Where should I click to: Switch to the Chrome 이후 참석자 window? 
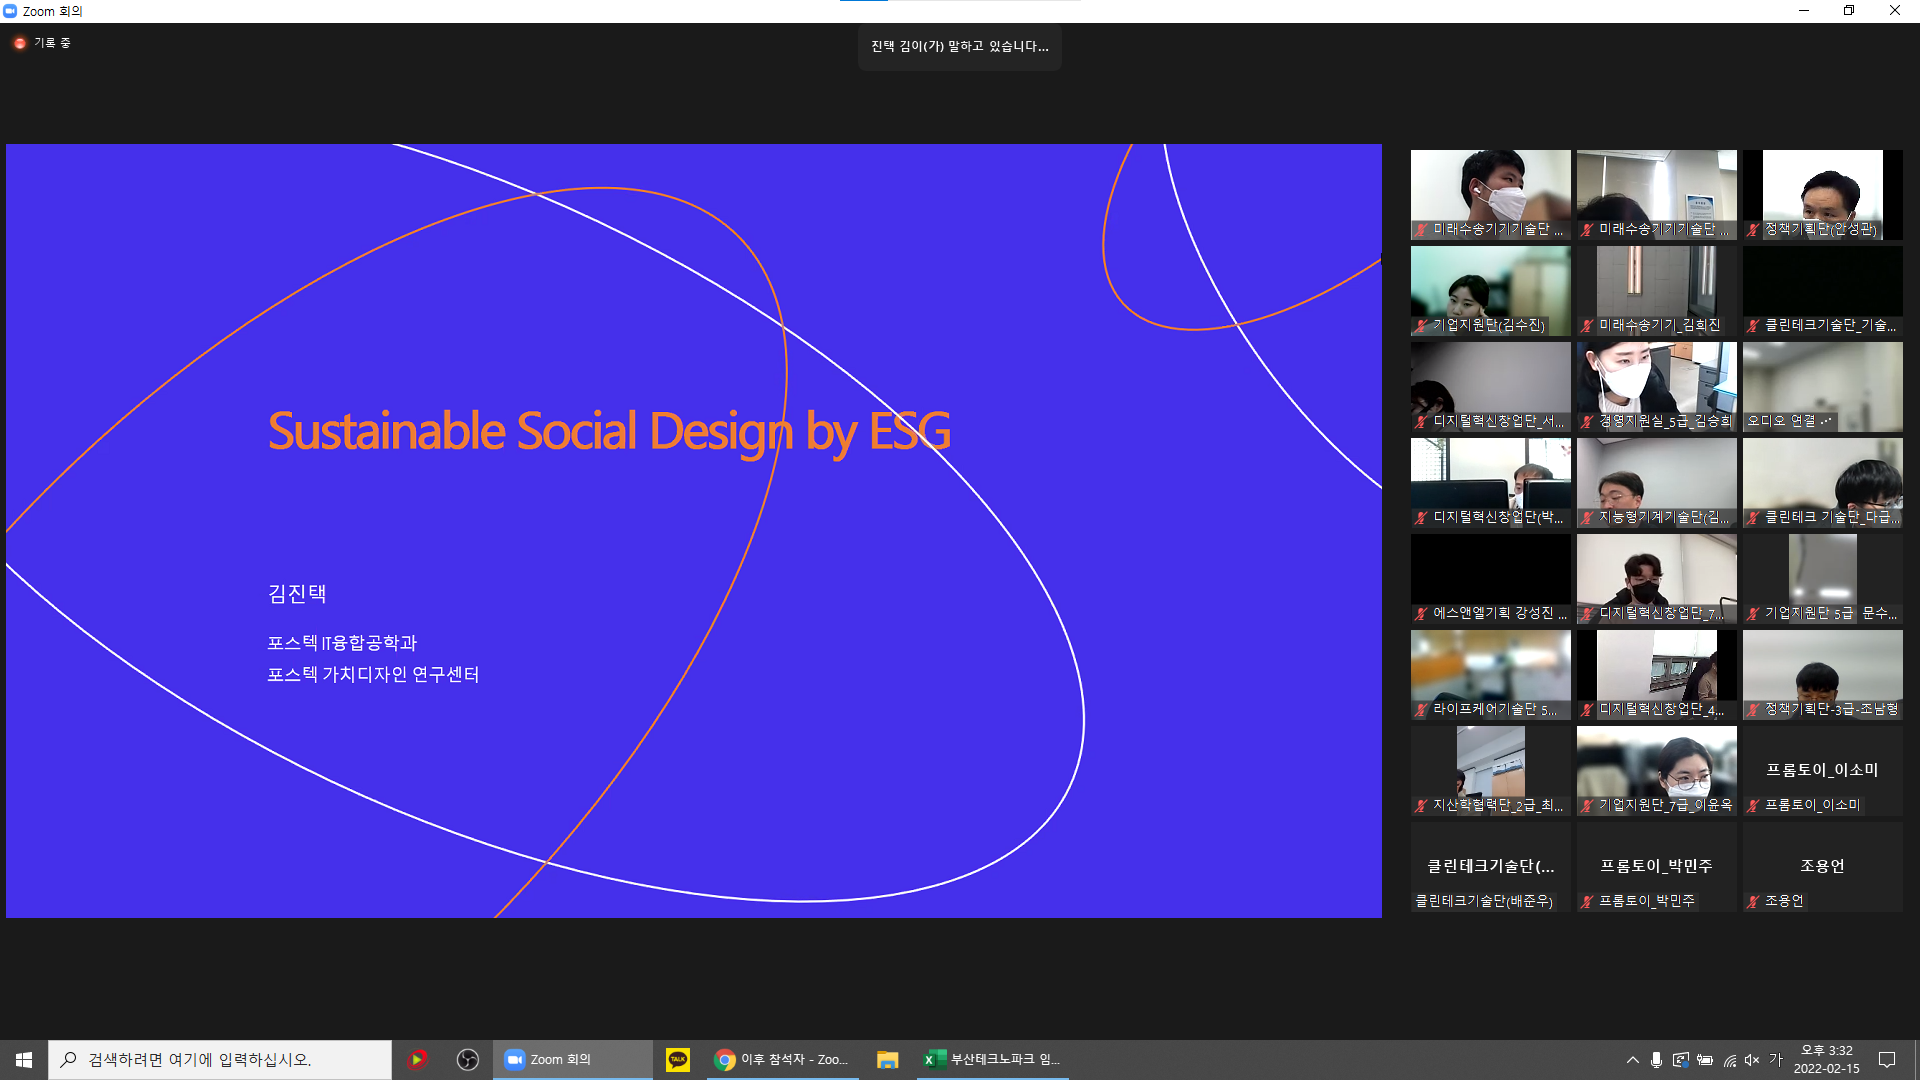pos(782,1060)
